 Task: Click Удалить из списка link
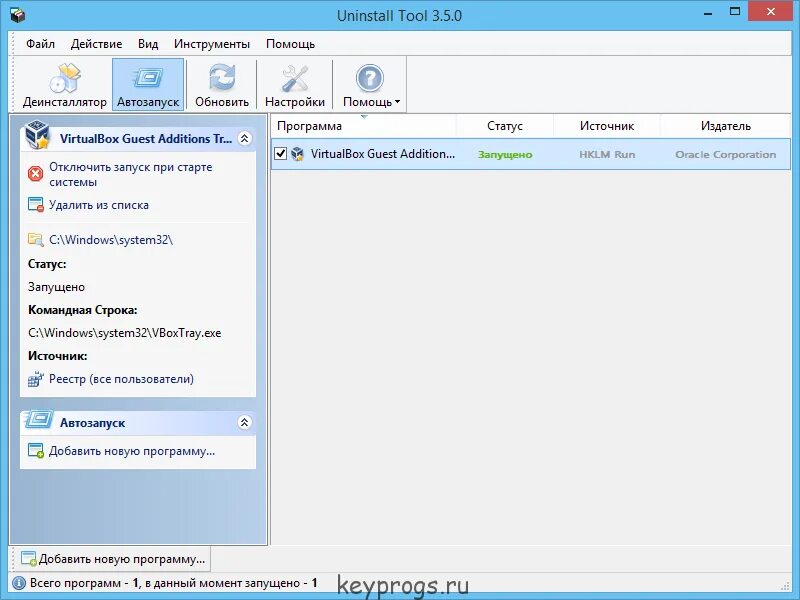point(99,205)
